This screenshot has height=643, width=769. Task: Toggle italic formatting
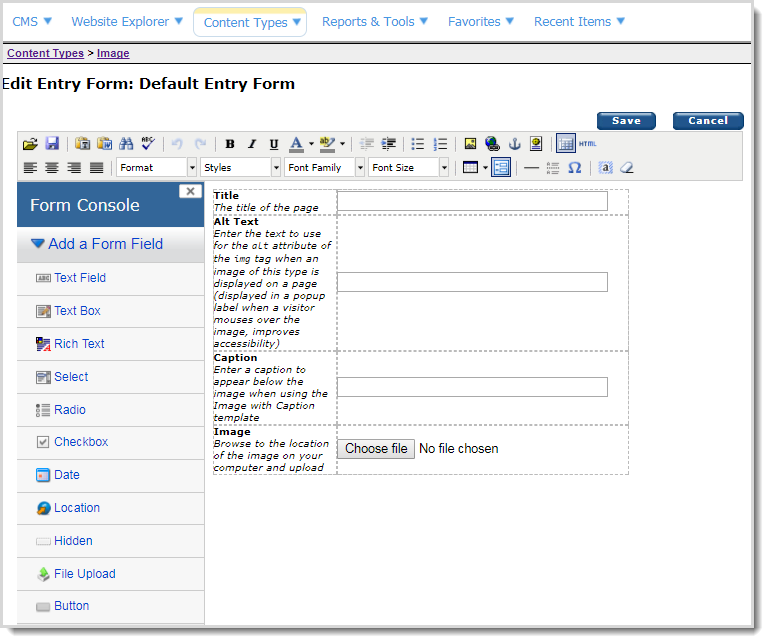pos(252,145)
